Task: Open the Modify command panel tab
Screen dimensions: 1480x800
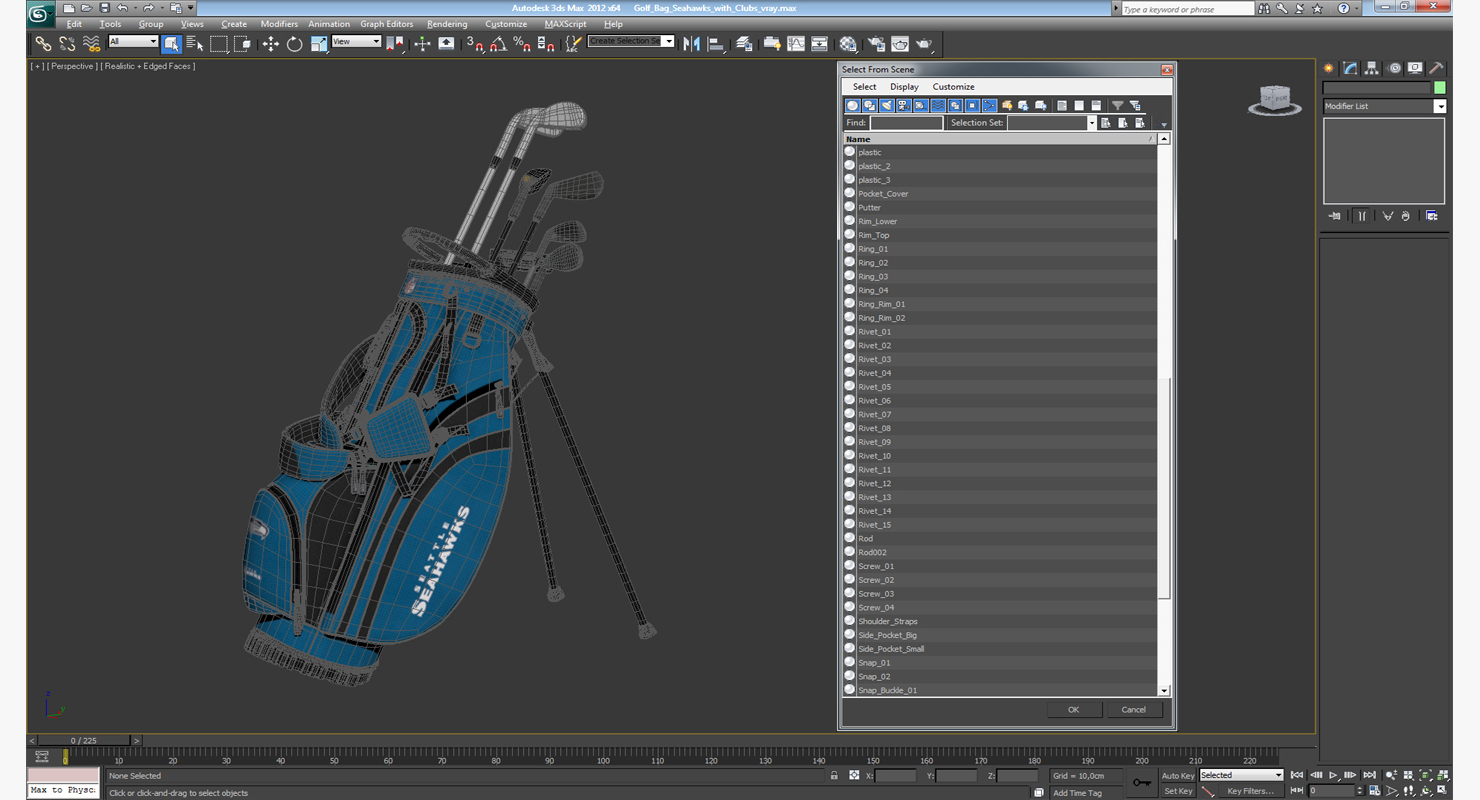Action: 1350,68
